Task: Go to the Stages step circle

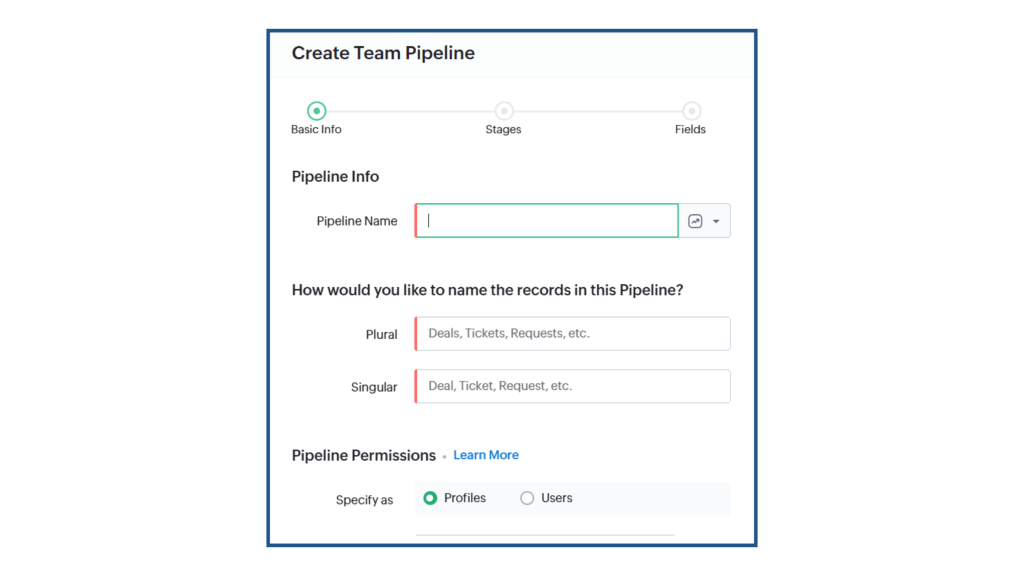Action: [x=504, y=111]
